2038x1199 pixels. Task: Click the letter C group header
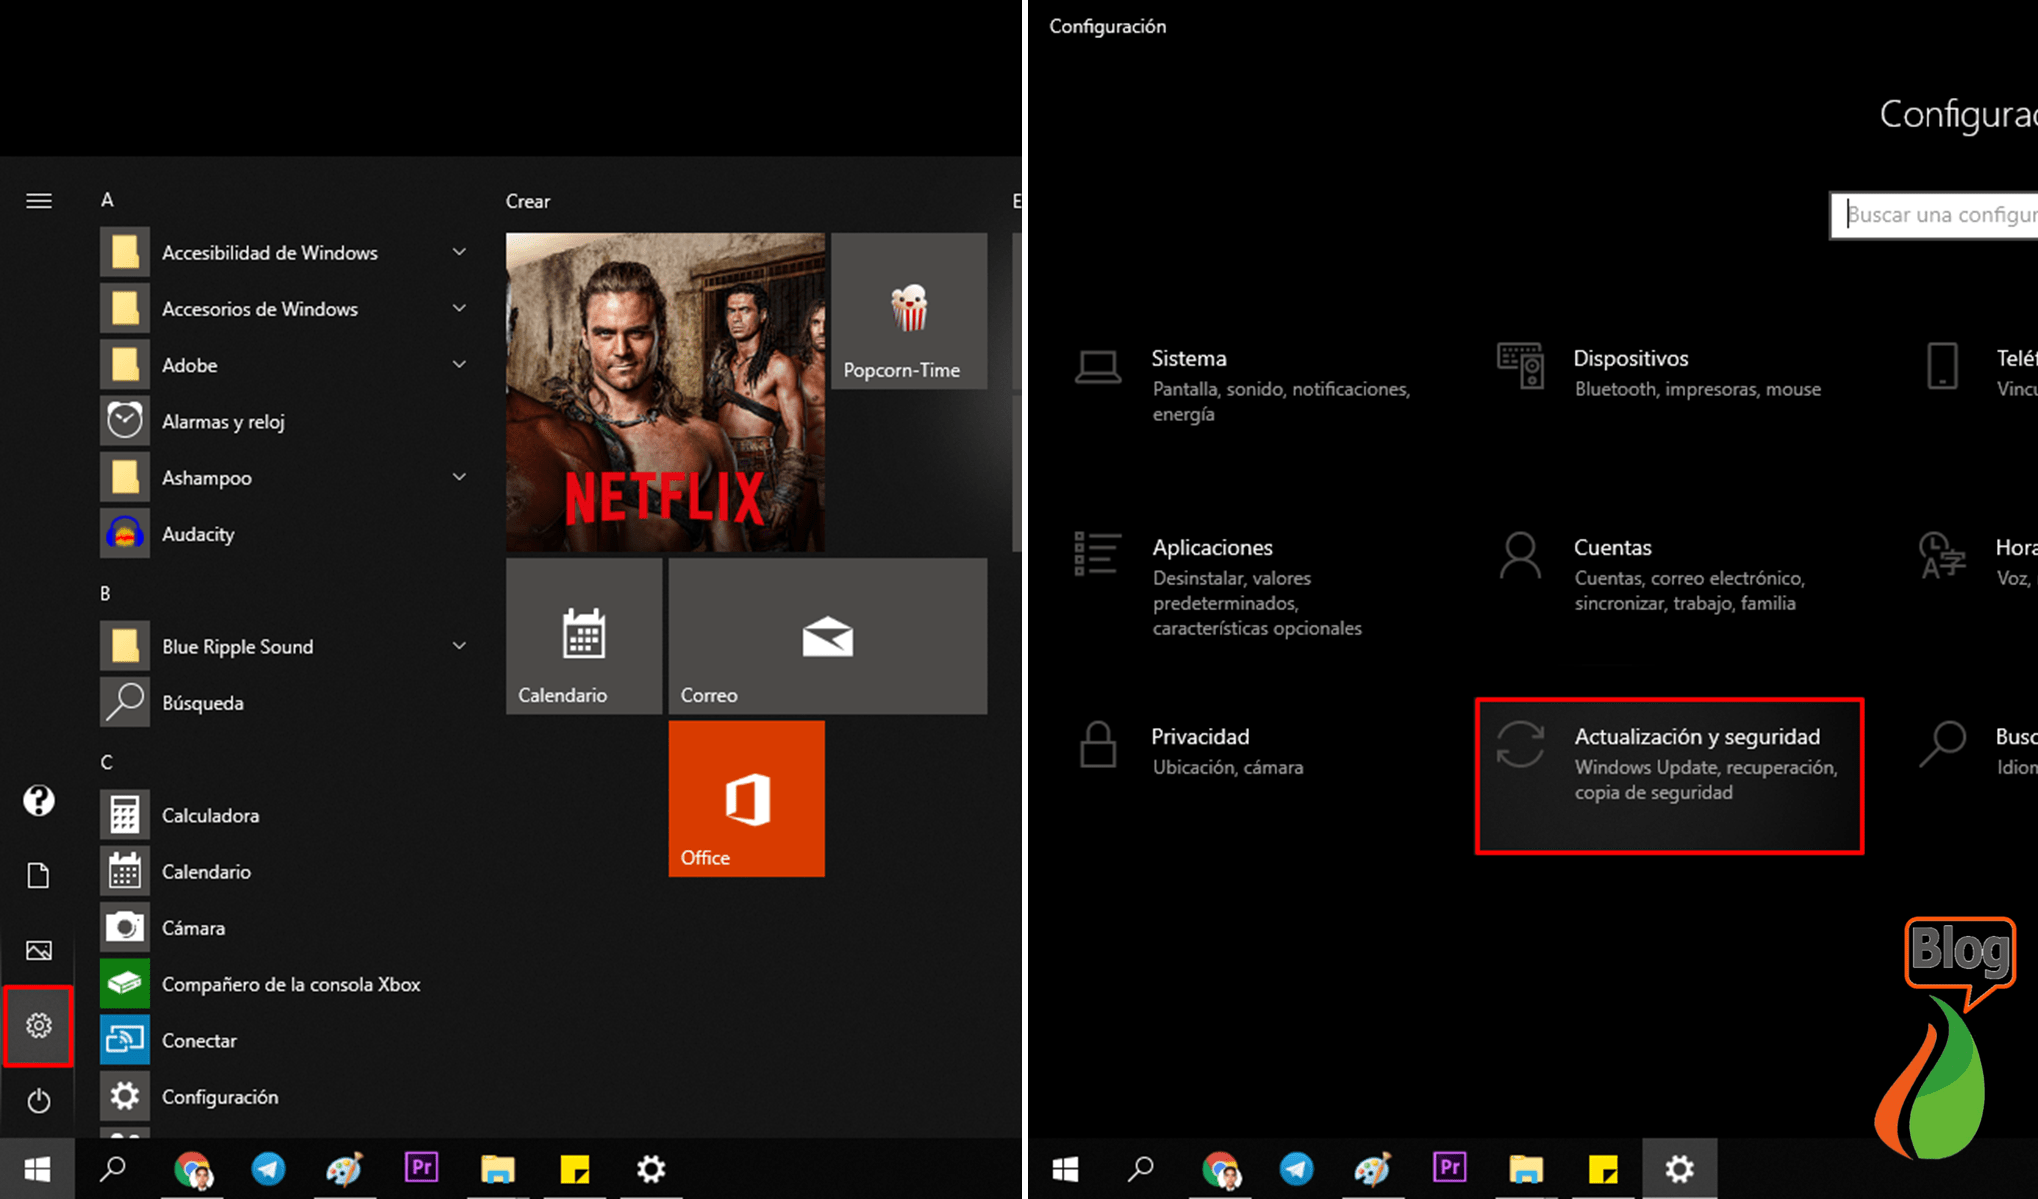pyautogui.click(x=106, y=762)
